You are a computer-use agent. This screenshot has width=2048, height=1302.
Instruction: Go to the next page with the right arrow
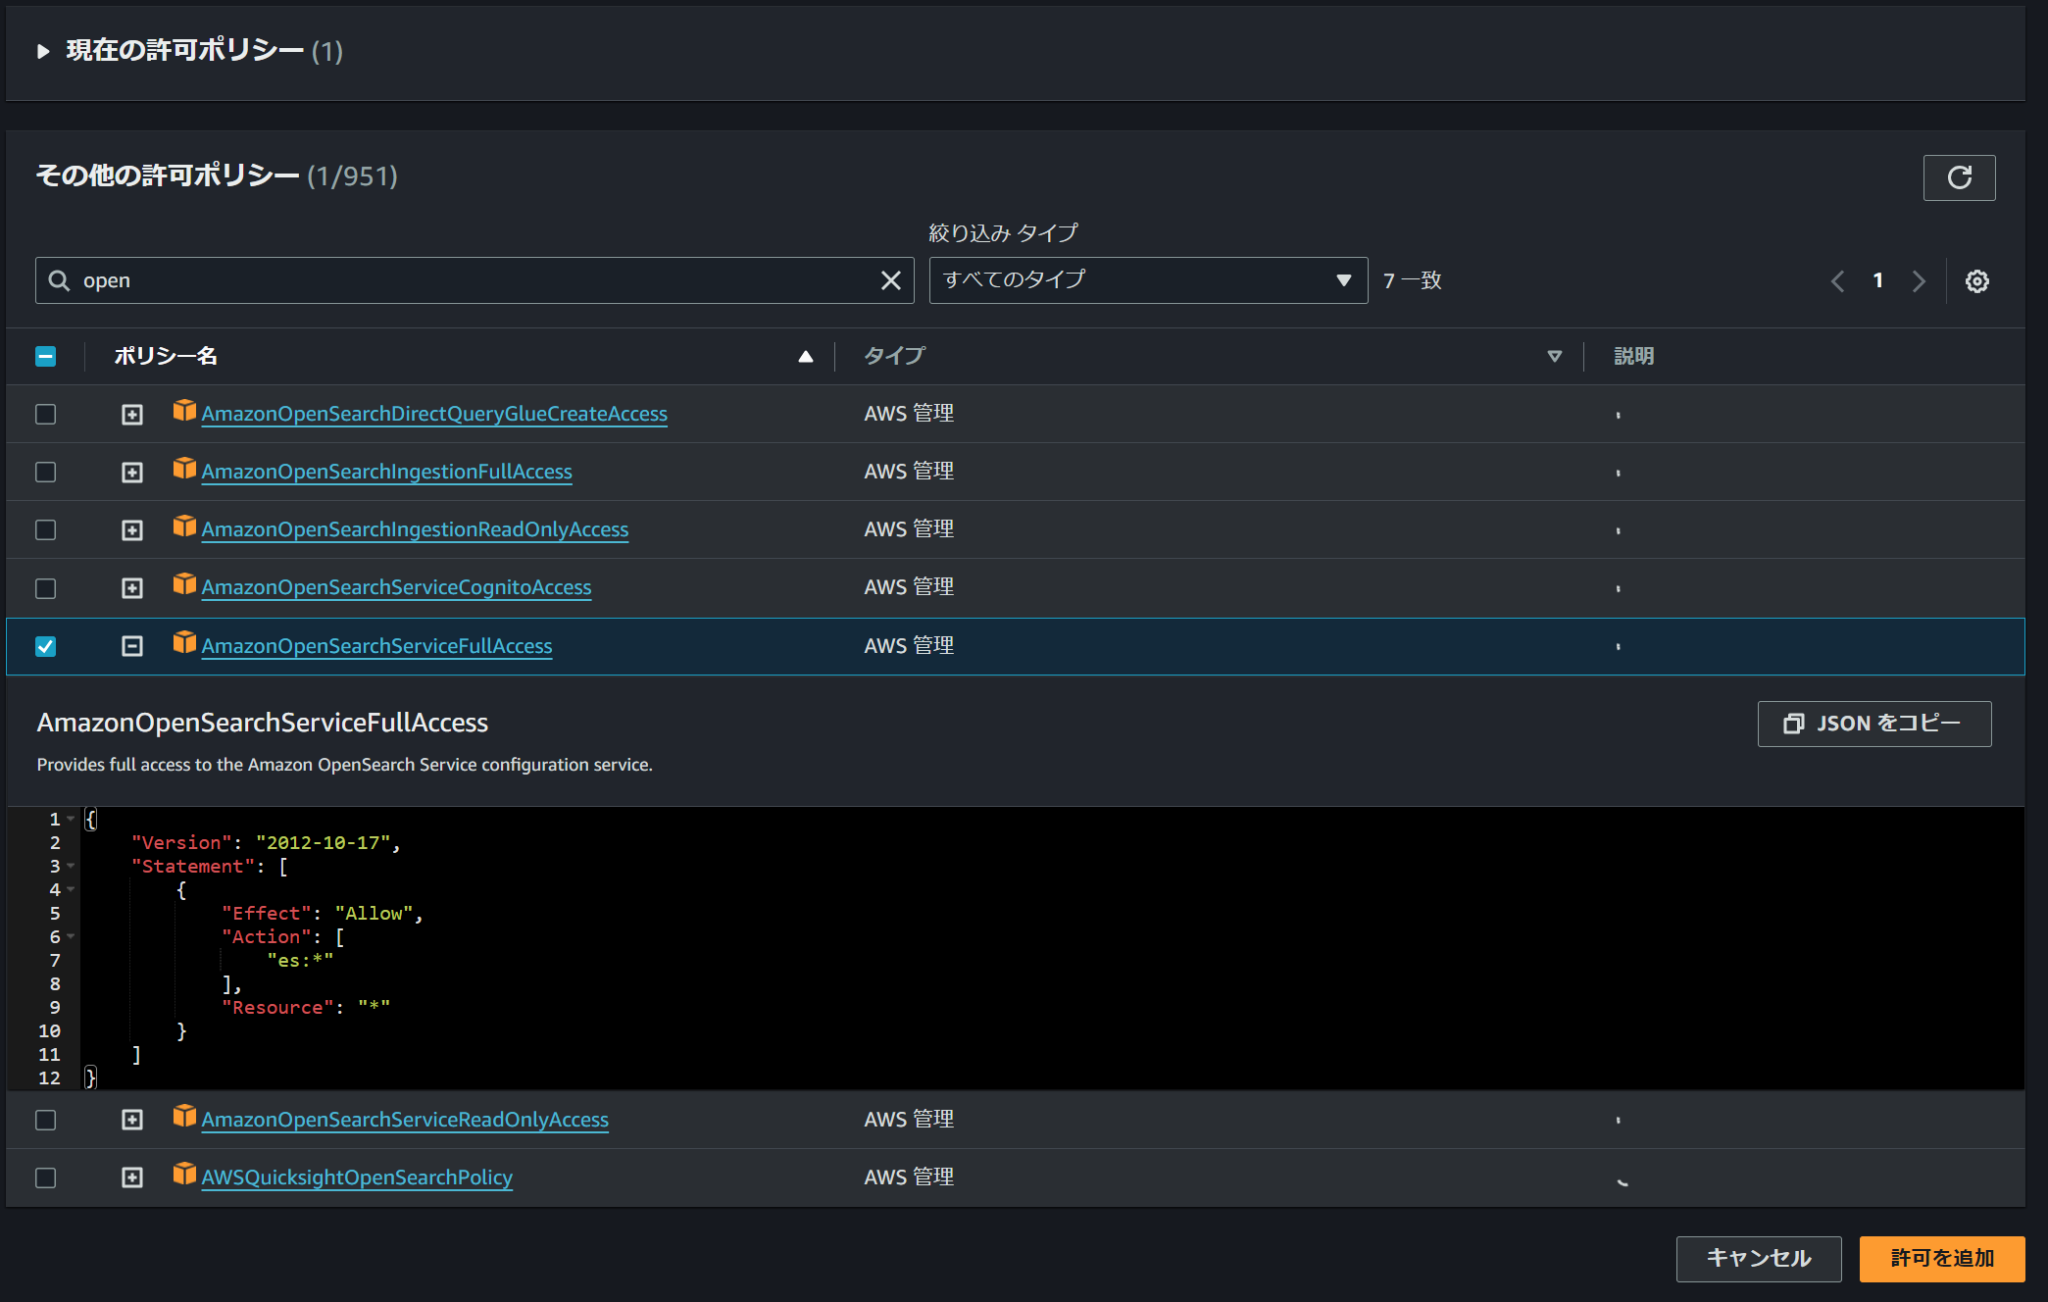[x=1918, y=281]
